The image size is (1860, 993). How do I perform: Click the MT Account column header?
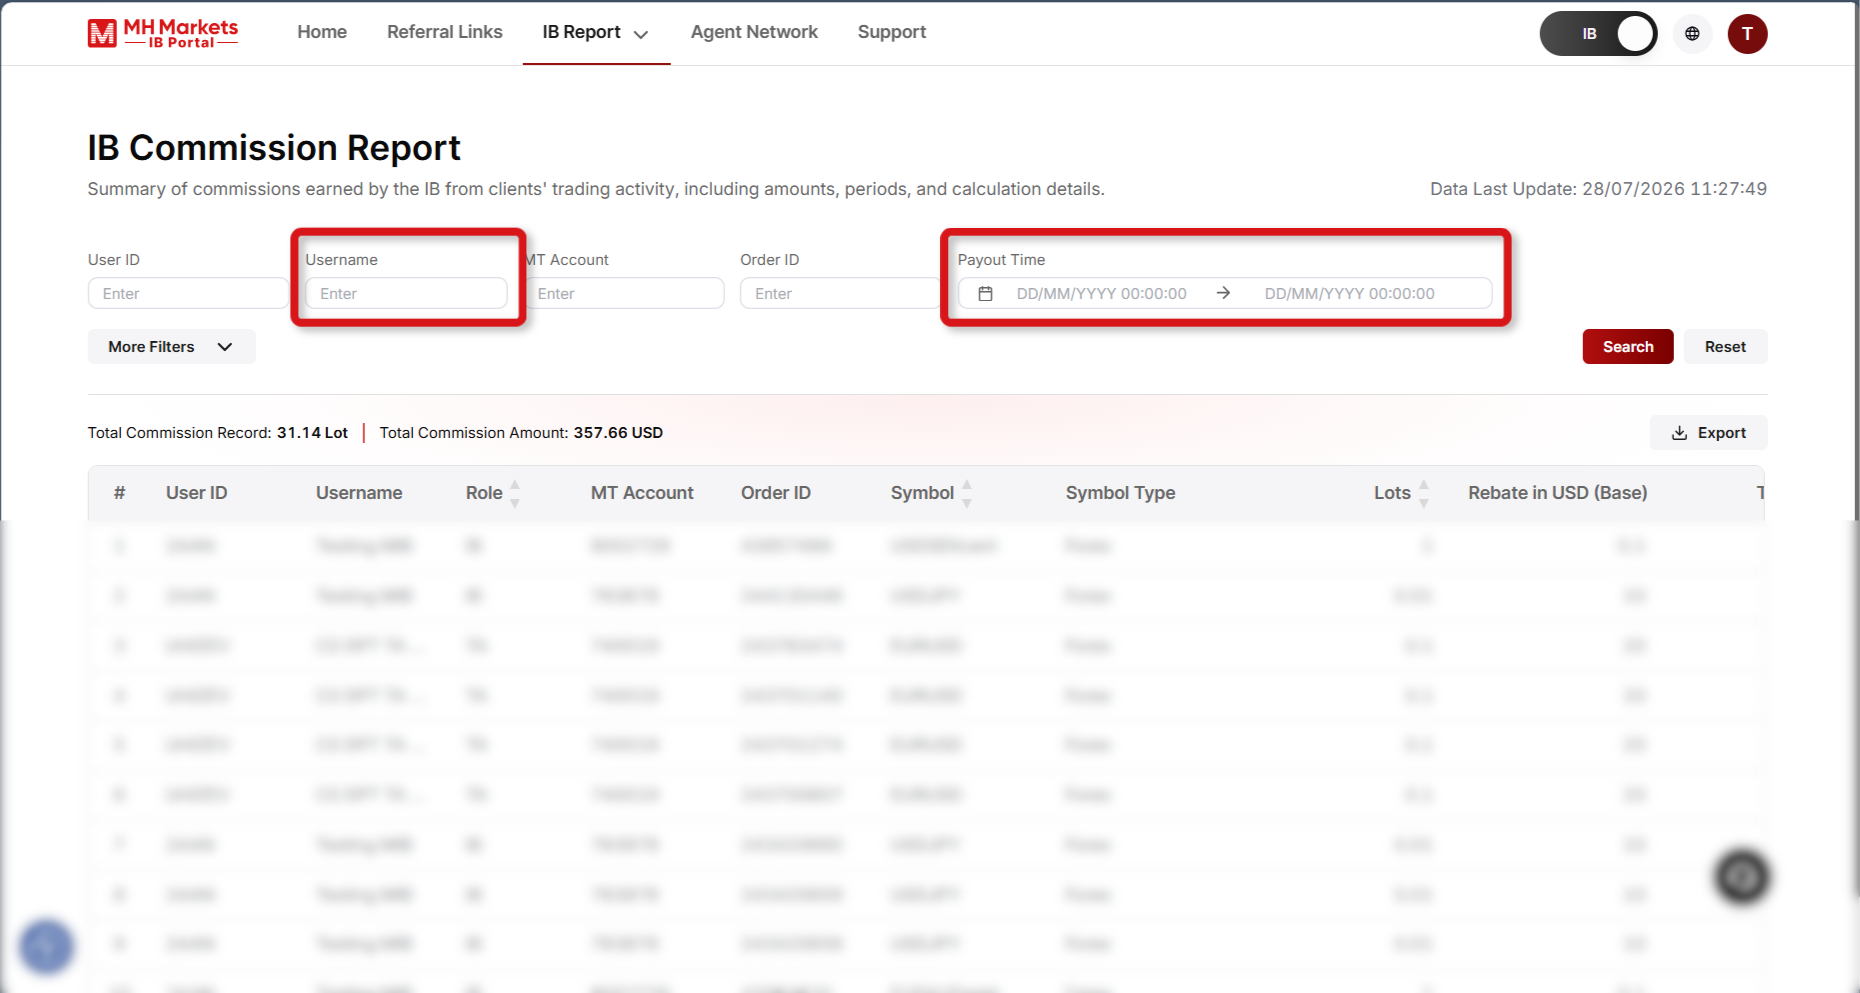[642, 493]
